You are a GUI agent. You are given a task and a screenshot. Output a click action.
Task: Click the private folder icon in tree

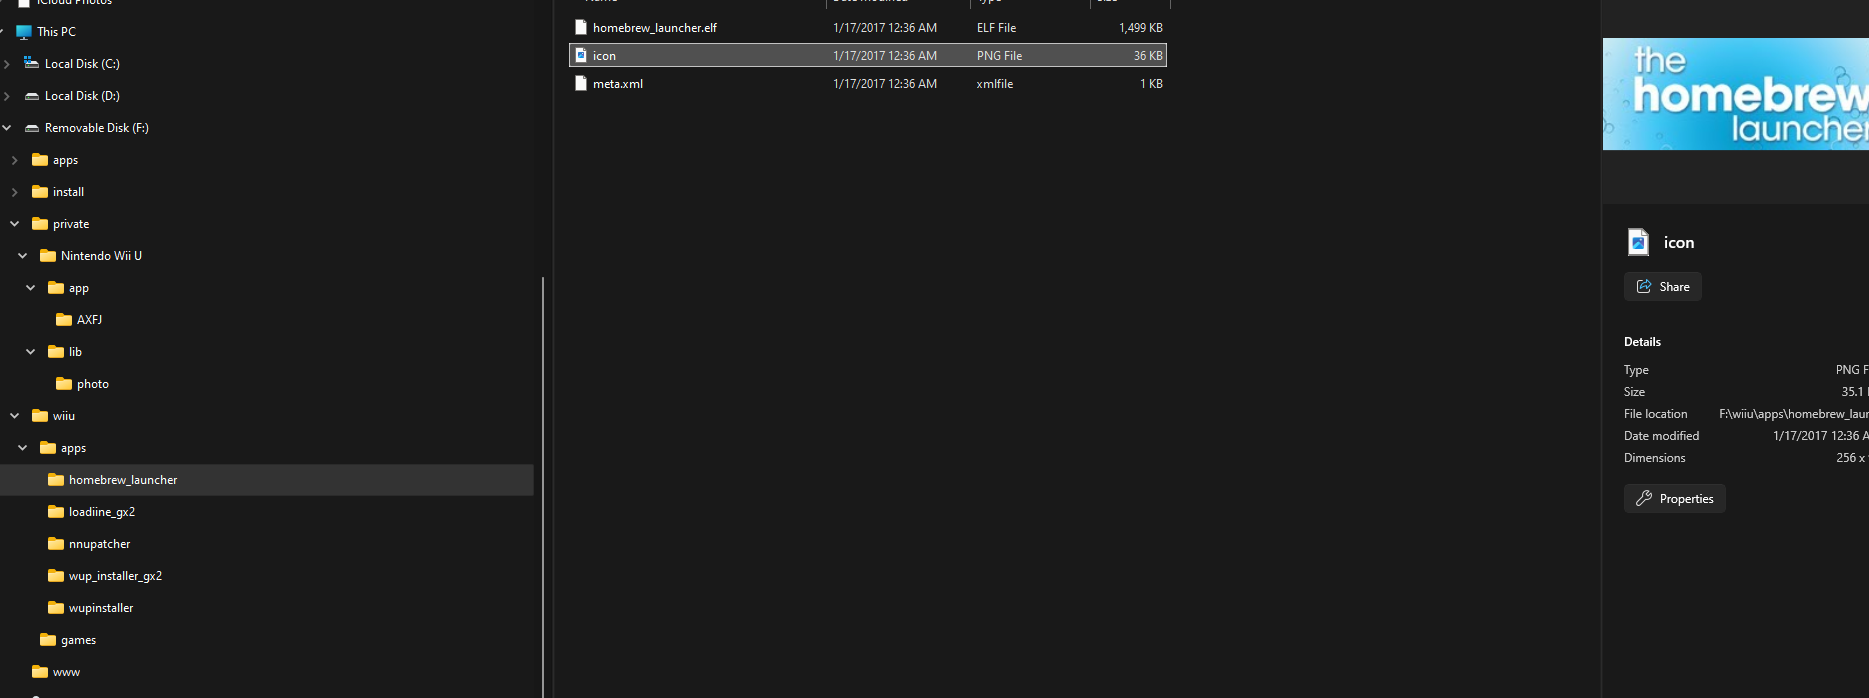point(40,223)
